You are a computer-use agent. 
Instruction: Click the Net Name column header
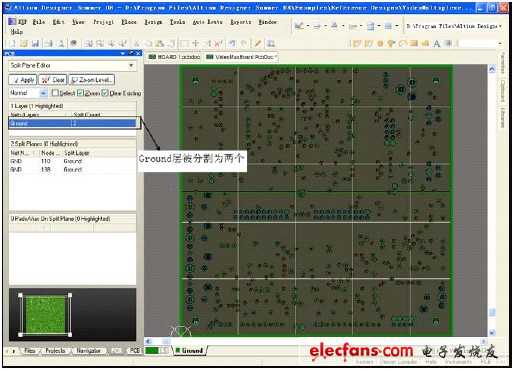(21, 153)
